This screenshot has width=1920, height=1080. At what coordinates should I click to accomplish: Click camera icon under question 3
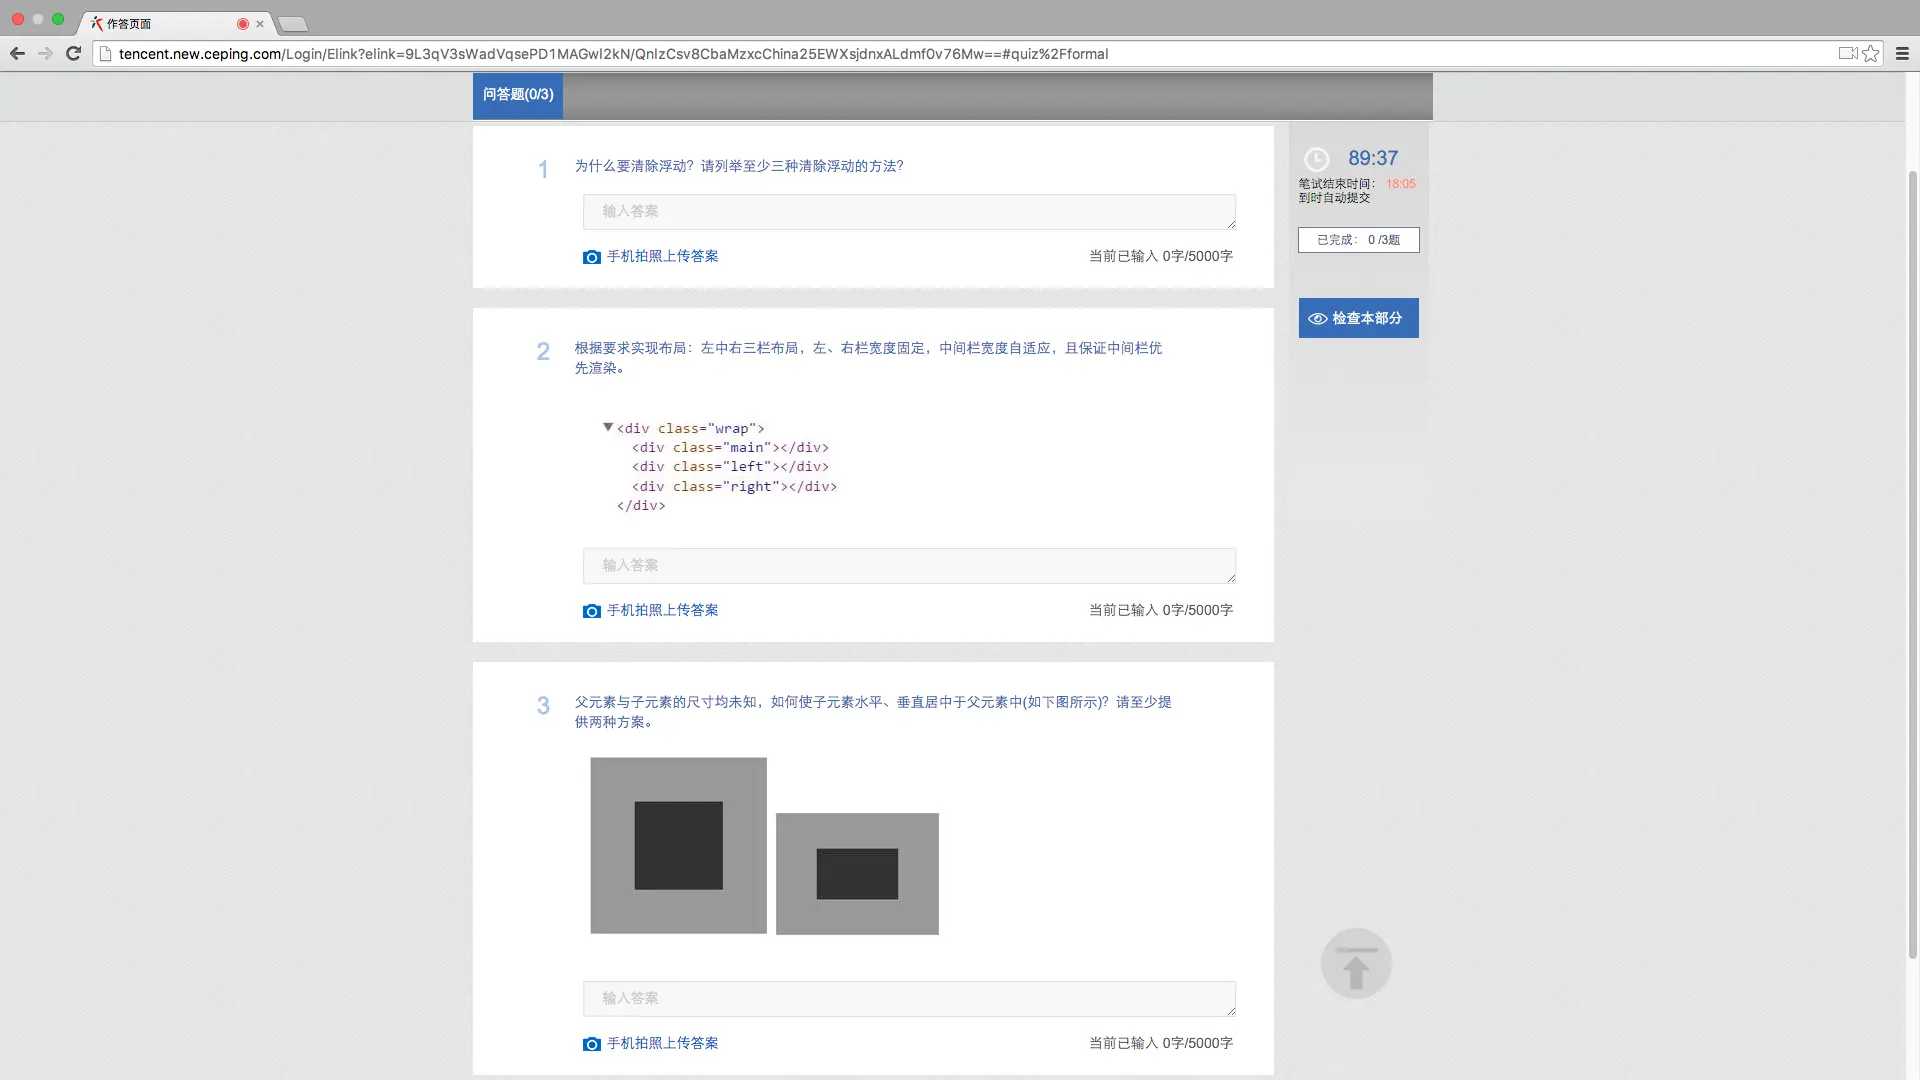click(x=591, y=1044)
